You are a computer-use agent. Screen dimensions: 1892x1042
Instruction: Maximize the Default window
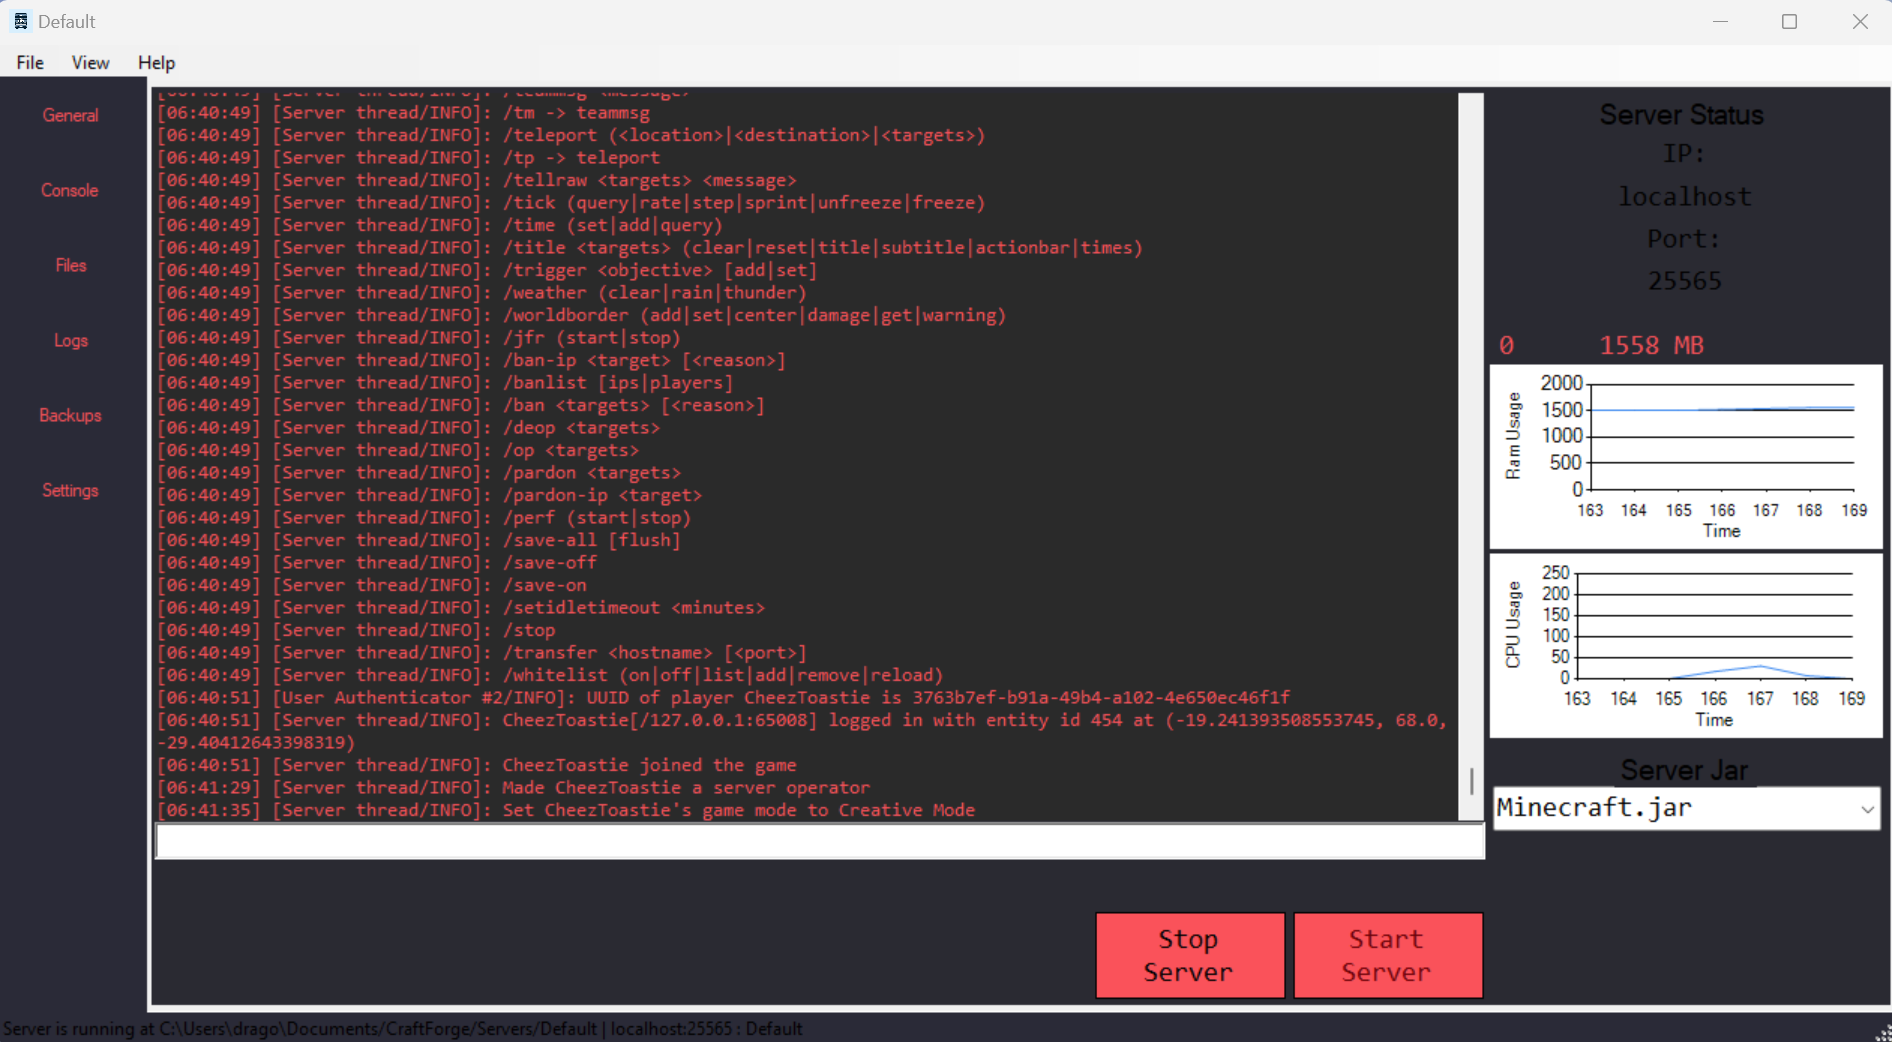point(1790,21)
